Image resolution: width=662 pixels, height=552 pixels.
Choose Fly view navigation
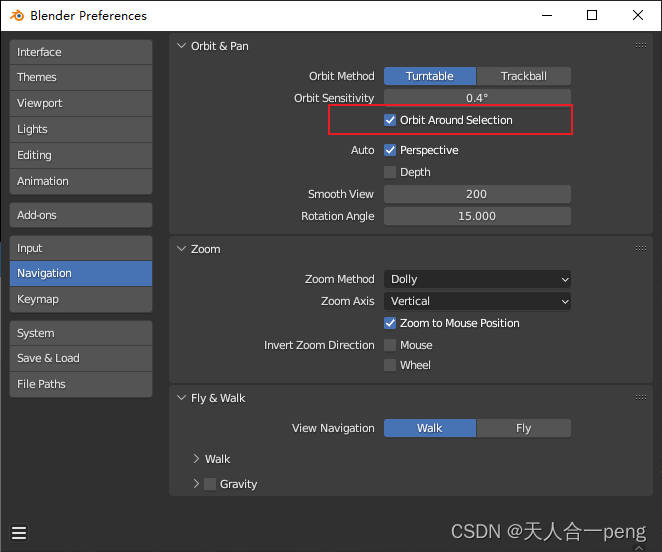pos(524,428)
